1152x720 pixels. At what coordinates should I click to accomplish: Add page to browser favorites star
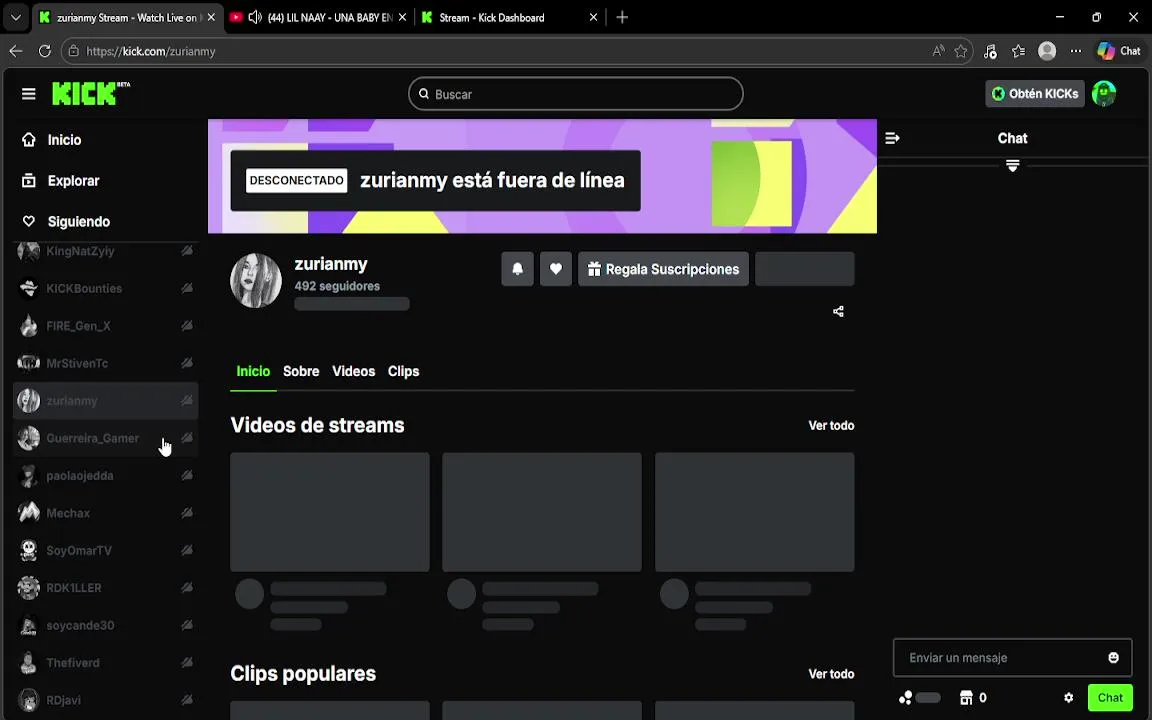pos(960,51)
